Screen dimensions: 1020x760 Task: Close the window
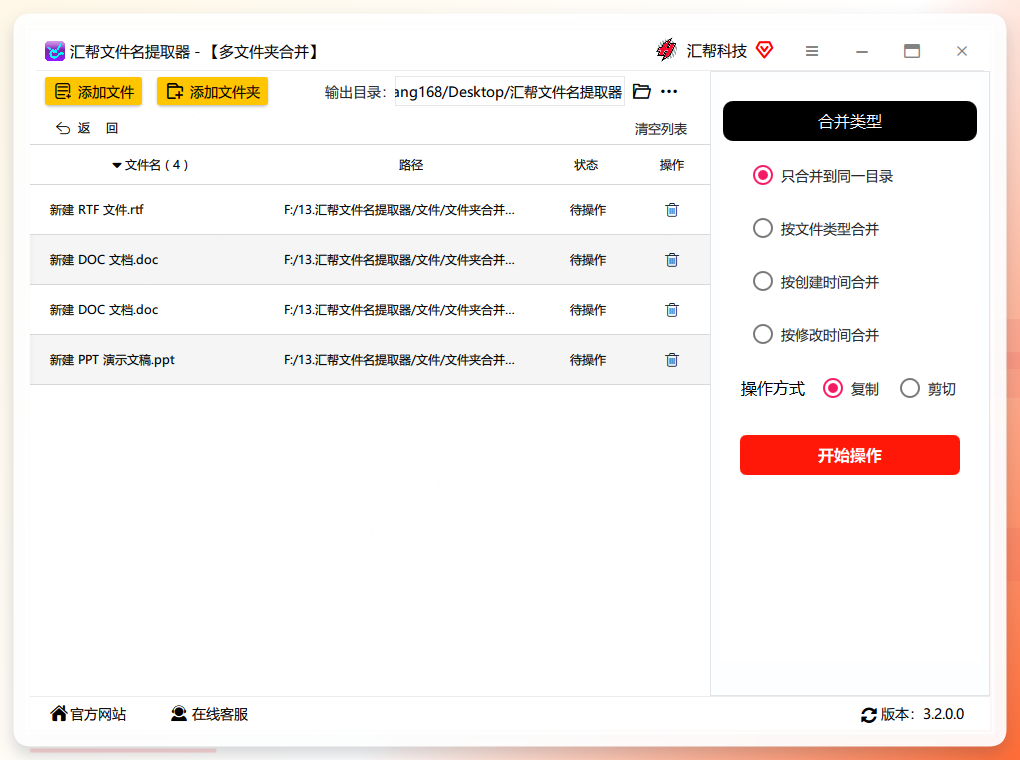tap(962, 51)
